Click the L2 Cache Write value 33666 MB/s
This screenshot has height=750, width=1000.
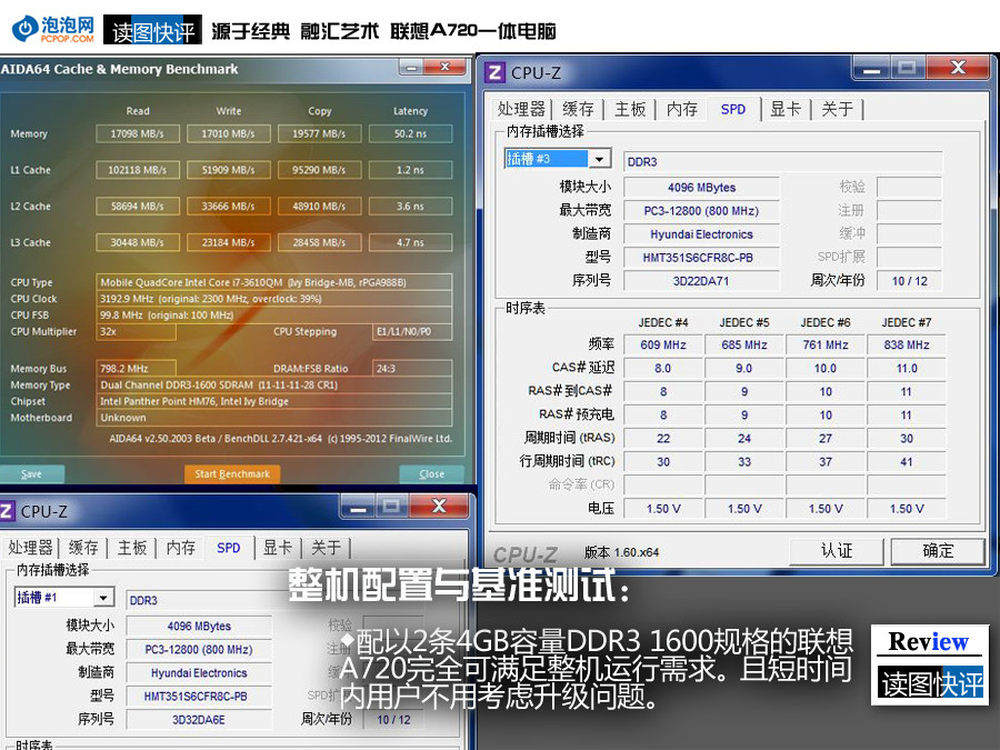pos(228,207)
